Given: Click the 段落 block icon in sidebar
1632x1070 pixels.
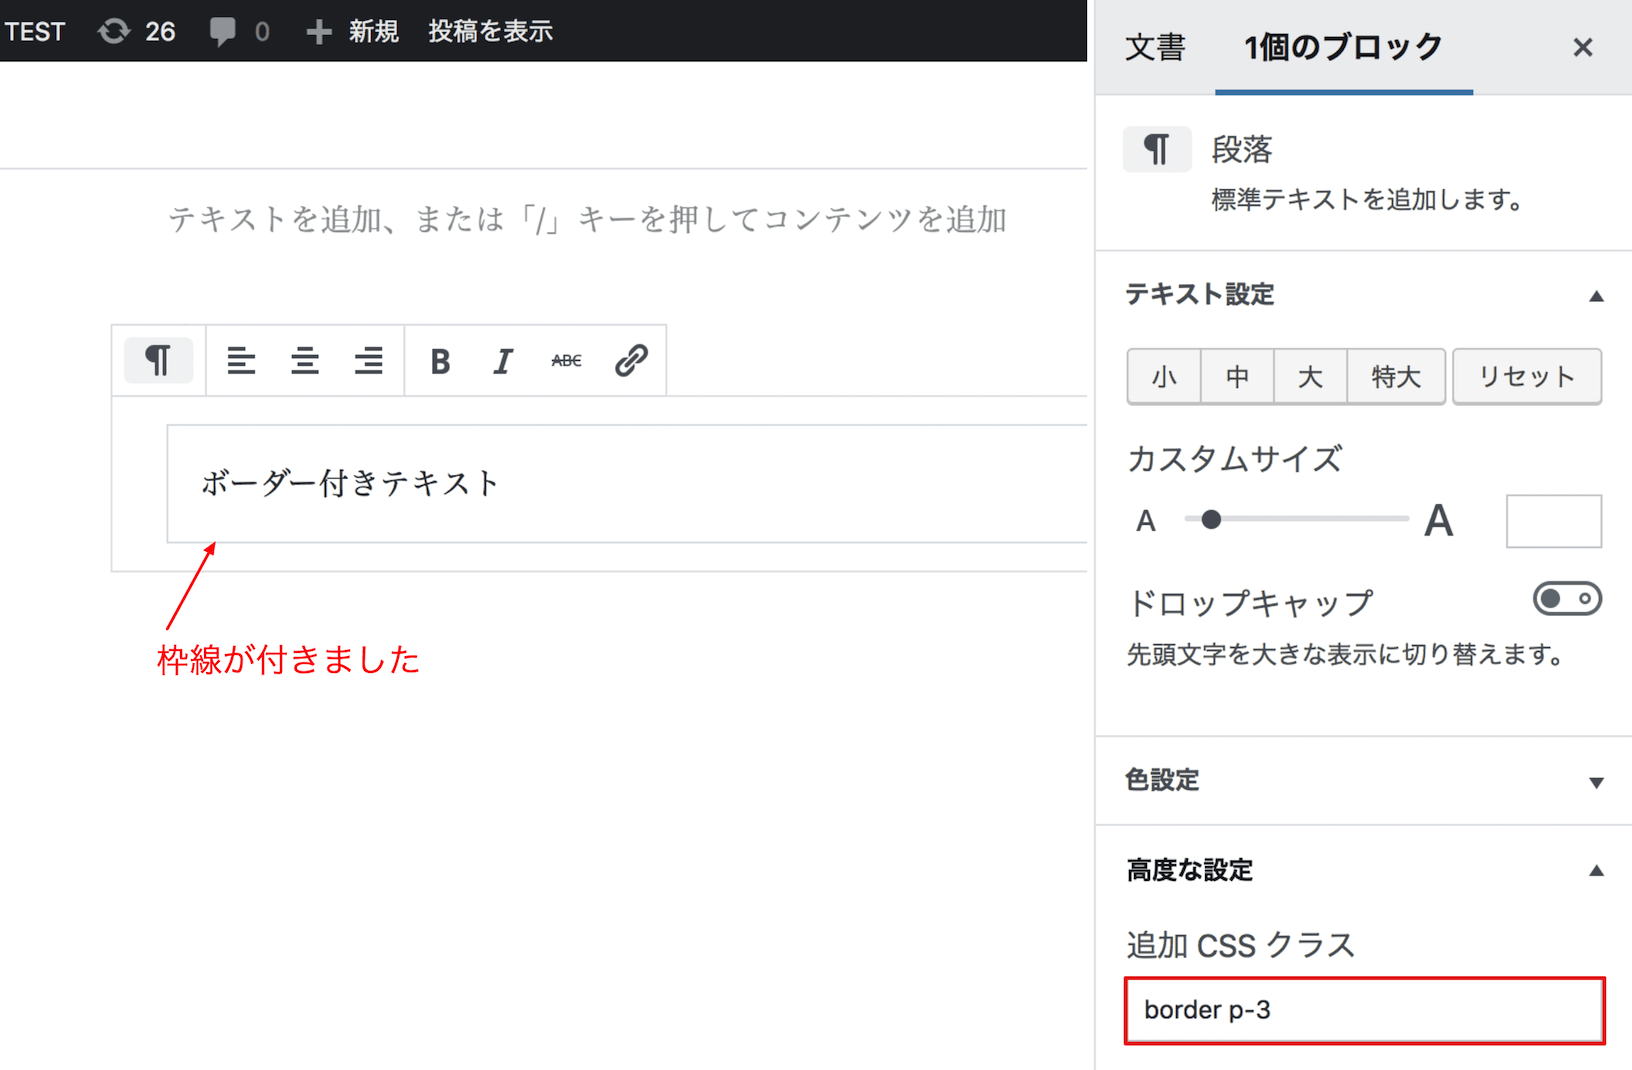Looking at the screenshot, I should click(x=1157, y=149).
